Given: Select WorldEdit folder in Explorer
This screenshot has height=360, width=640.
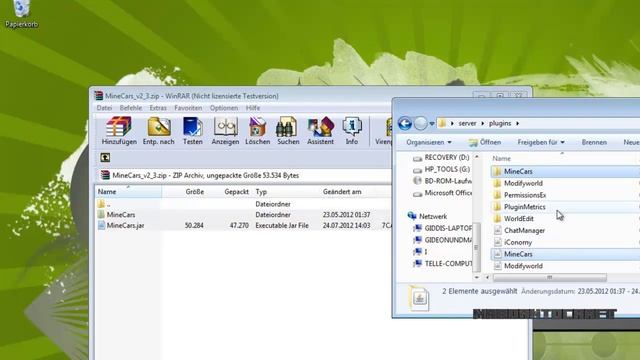Looking at the screenshot, I should click(x=565, y=219).
